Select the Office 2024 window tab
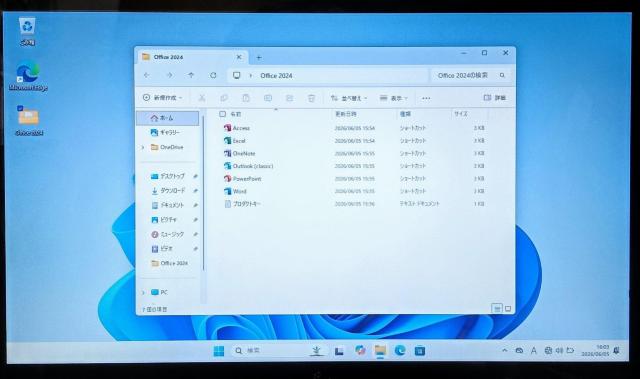The height and width of the screenshot is (379, 640). (x=191, y=57)
